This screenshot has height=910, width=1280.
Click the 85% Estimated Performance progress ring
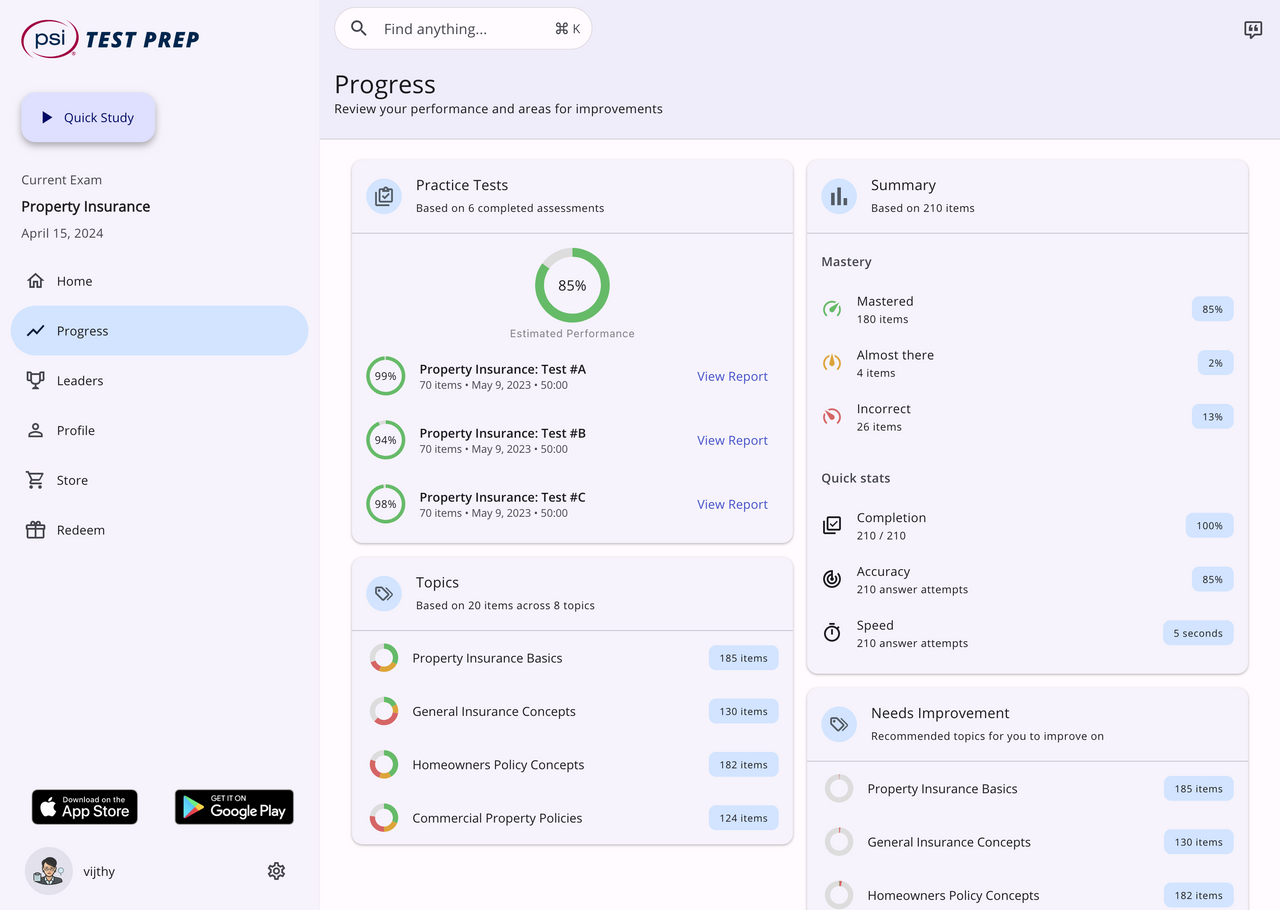pos(572,286)
